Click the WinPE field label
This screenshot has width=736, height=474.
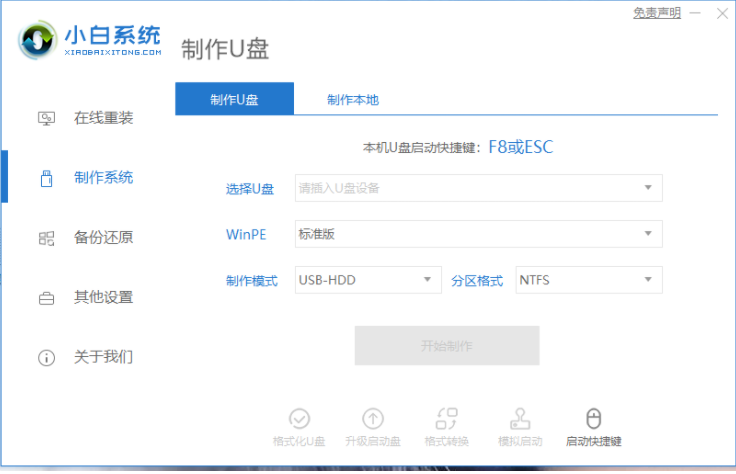[x=246, y=235]
